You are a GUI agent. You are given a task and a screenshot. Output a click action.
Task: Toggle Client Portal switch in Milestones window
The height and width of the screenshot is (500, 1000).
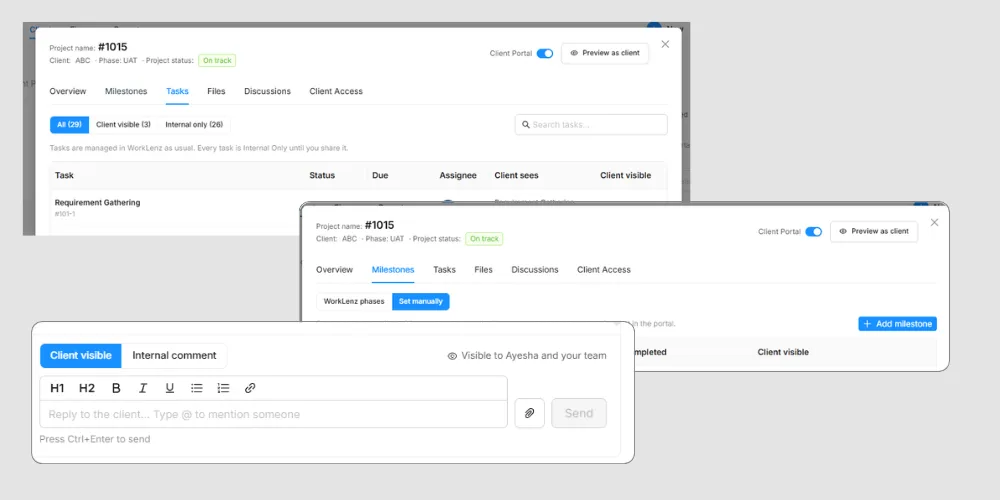coord(814,232)
